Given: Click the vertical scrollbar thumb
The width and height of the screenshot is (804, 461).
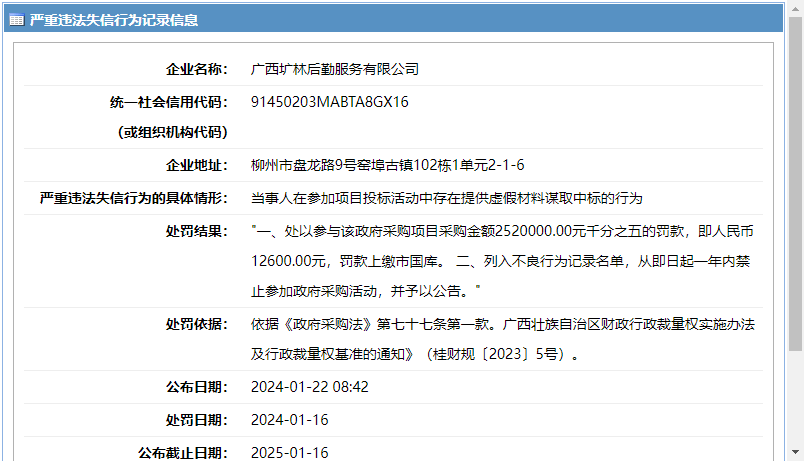Looking at the screenshot, I should point(795,184).
